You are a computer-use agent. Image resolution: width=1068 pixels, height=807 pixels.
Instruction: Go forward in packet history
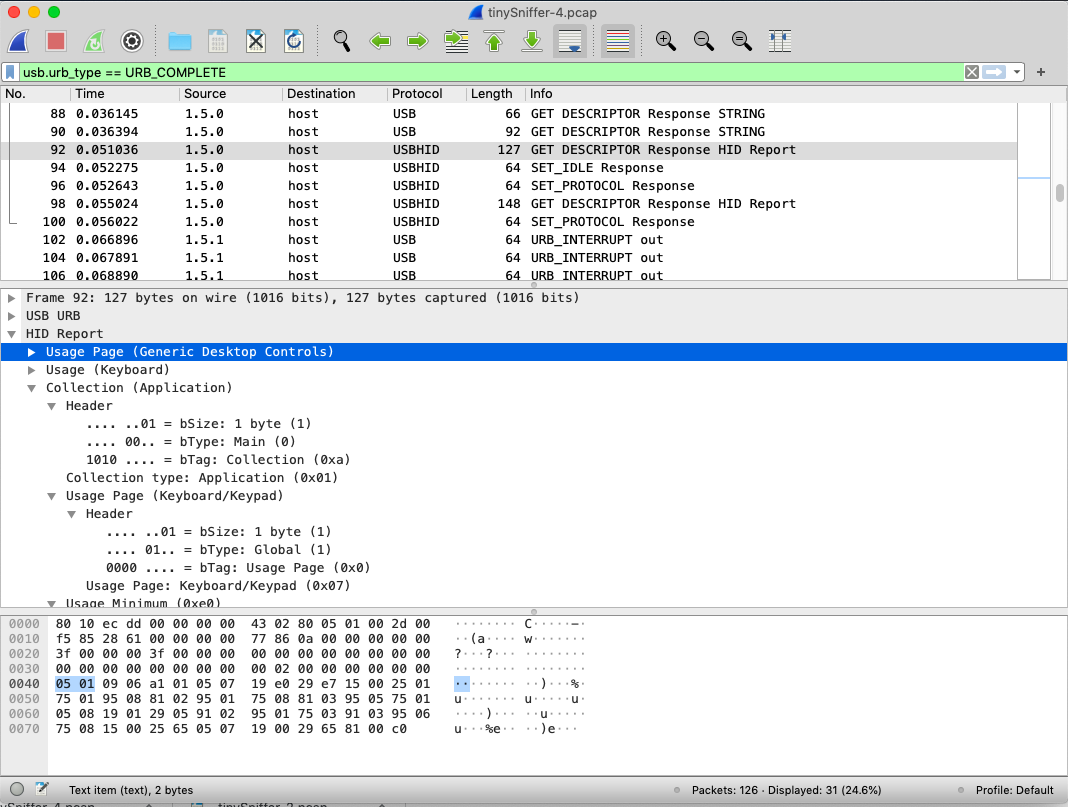[418, 42]
